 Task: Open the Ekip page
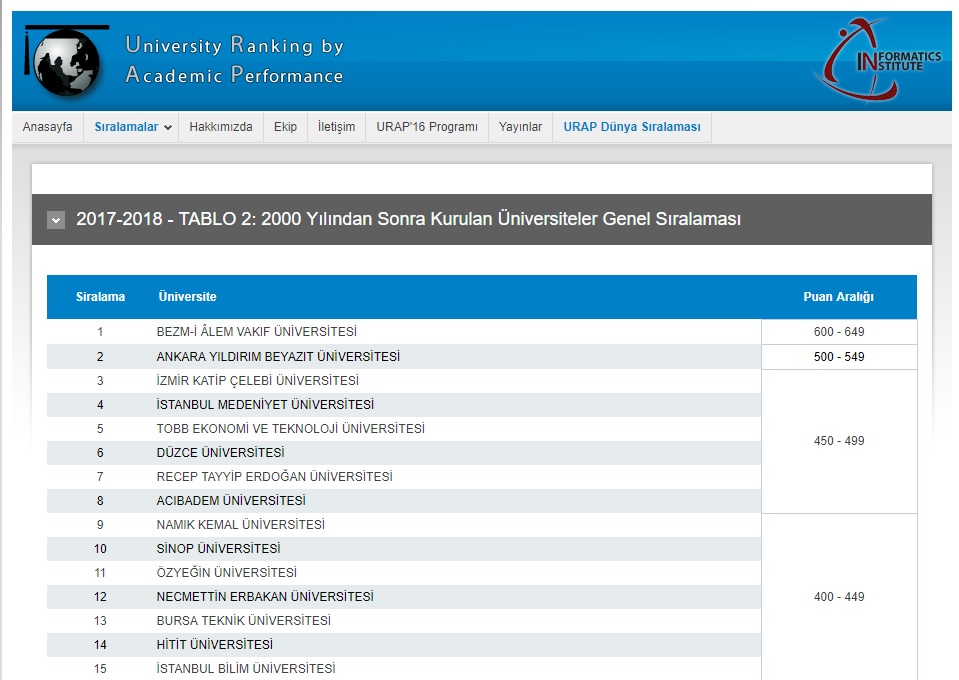coord(285,127)
